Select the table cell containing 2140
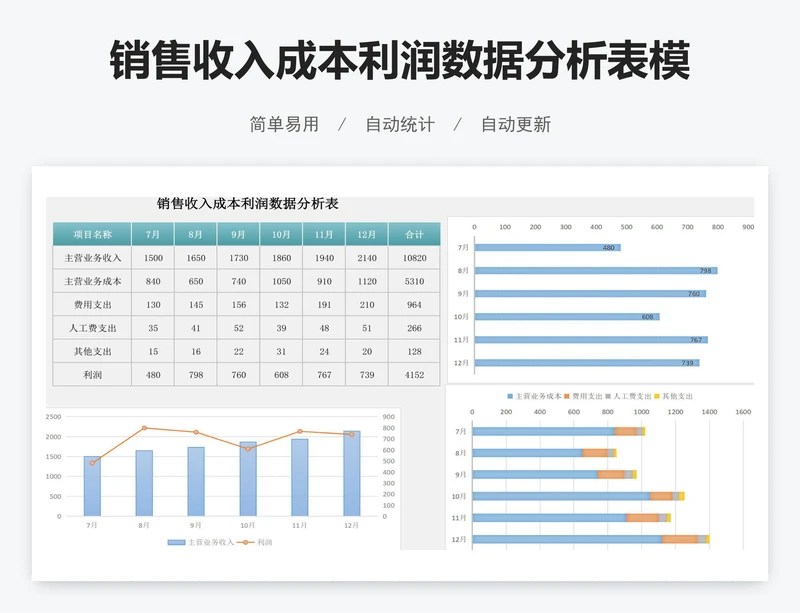The height and width of the screenshot is (613, 800). [367, 258]
